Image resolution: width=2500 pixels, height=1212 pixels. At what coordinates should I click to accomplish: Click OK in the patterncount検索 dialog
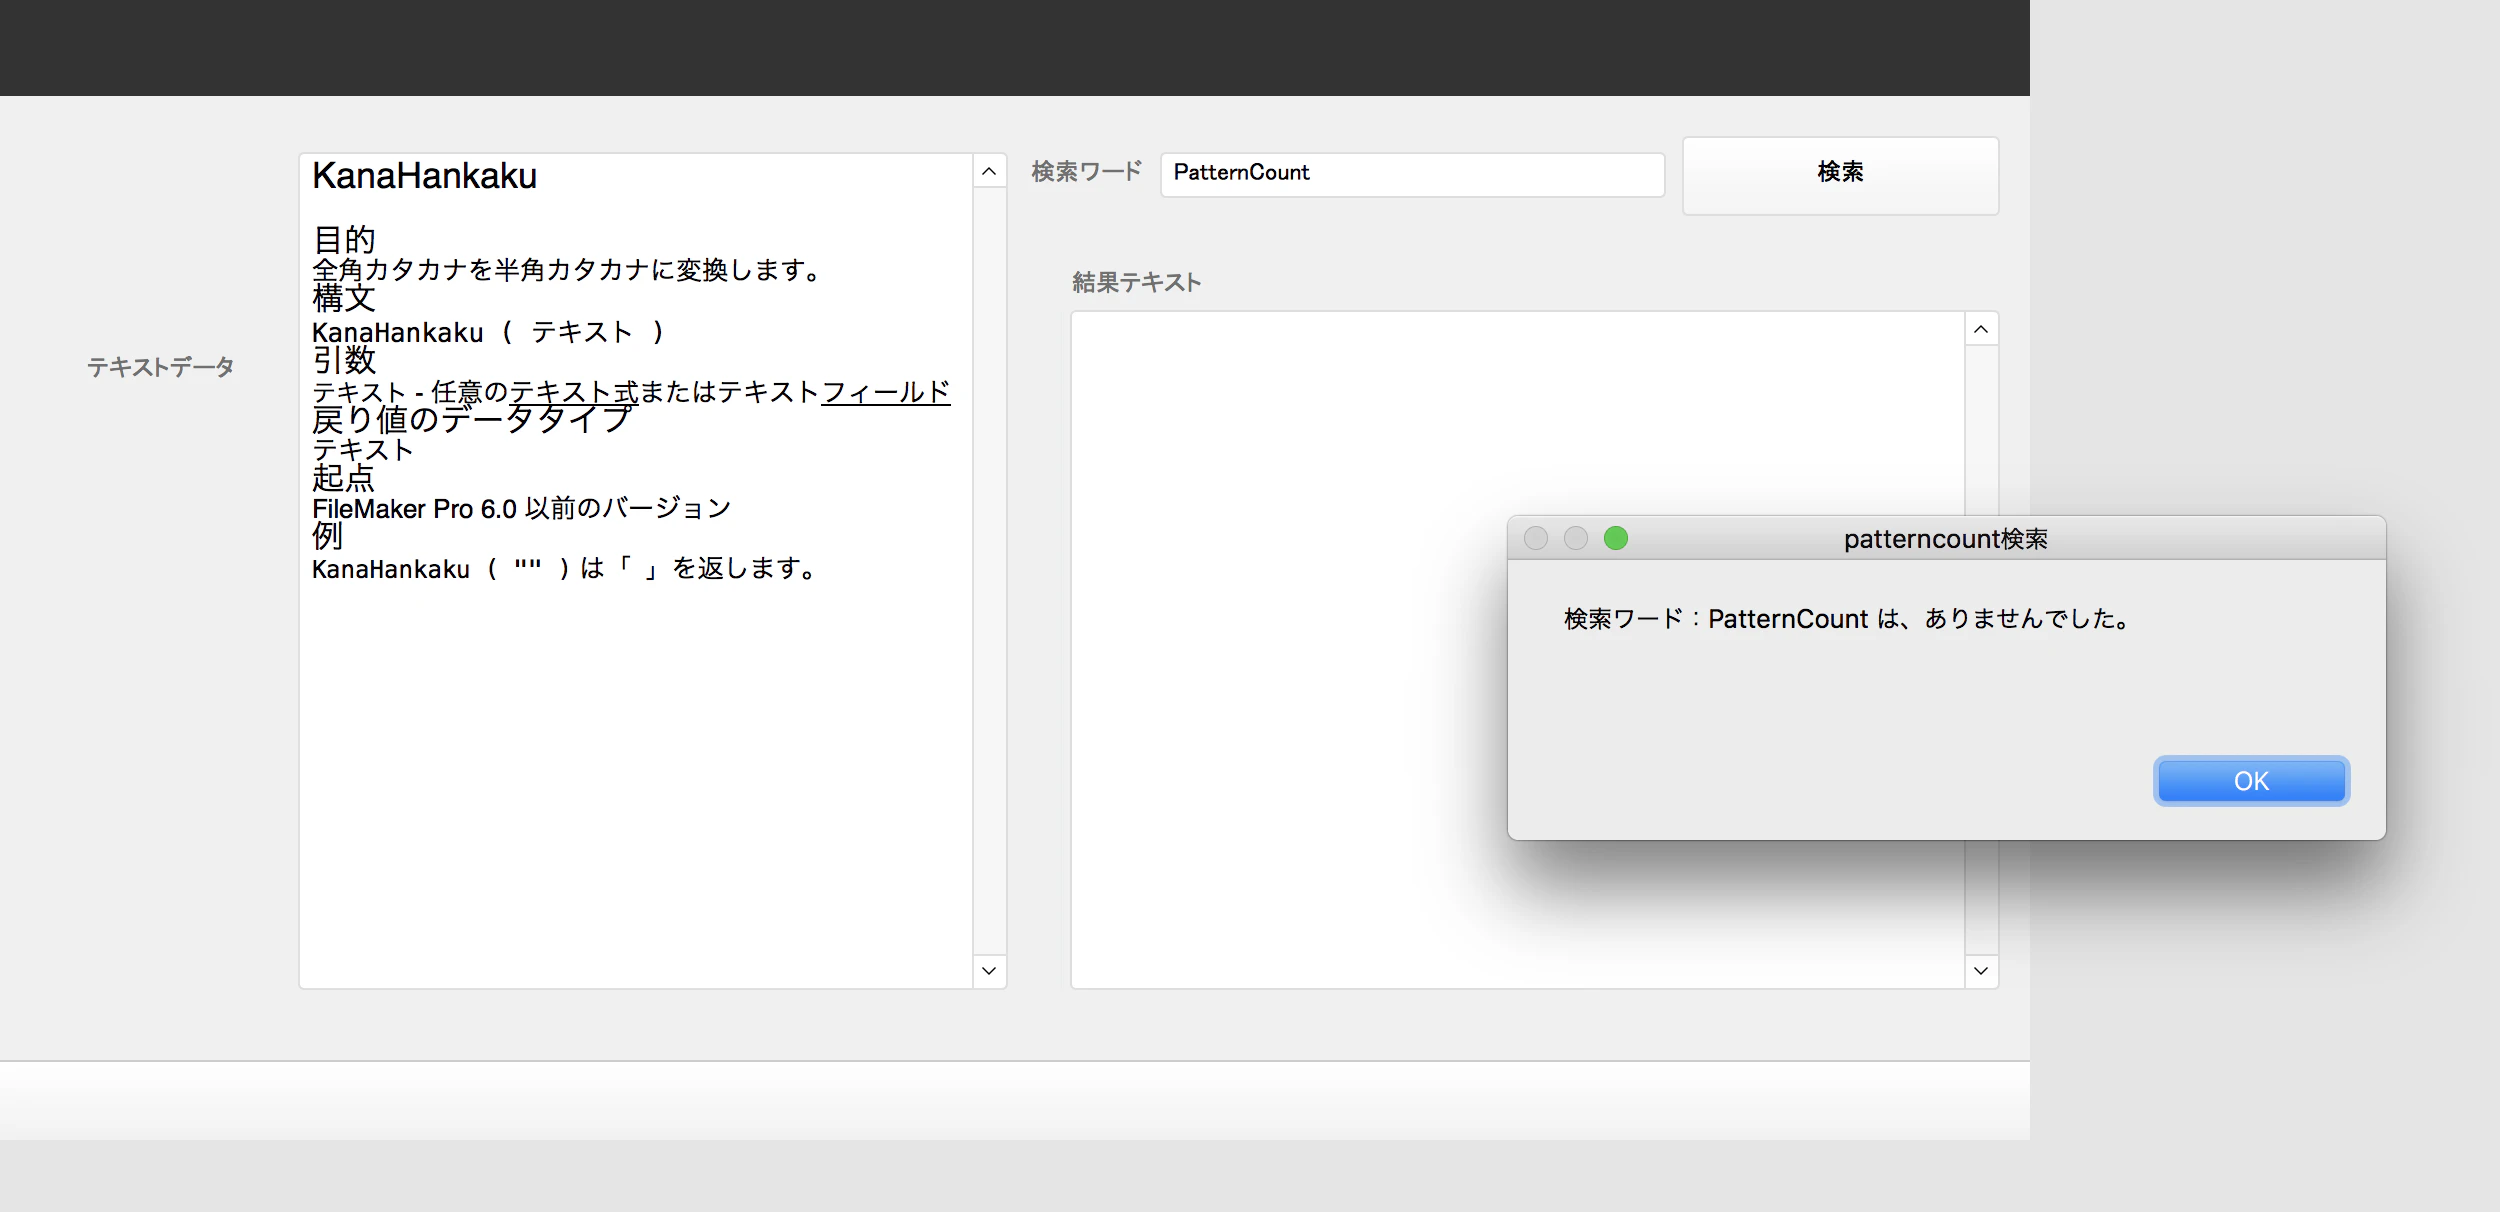[2251, 781]
